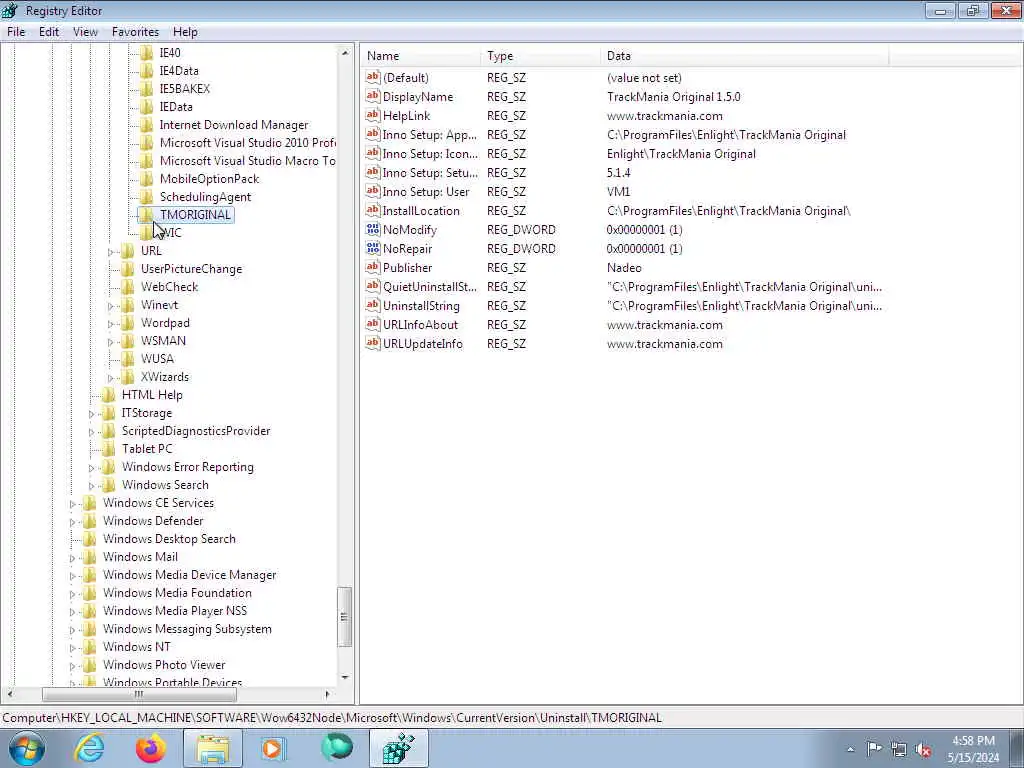The height and width of the screenshot is (768, 1024).
Task: Launch Internet Explorer from taskbar
Action: pos(89,748)
